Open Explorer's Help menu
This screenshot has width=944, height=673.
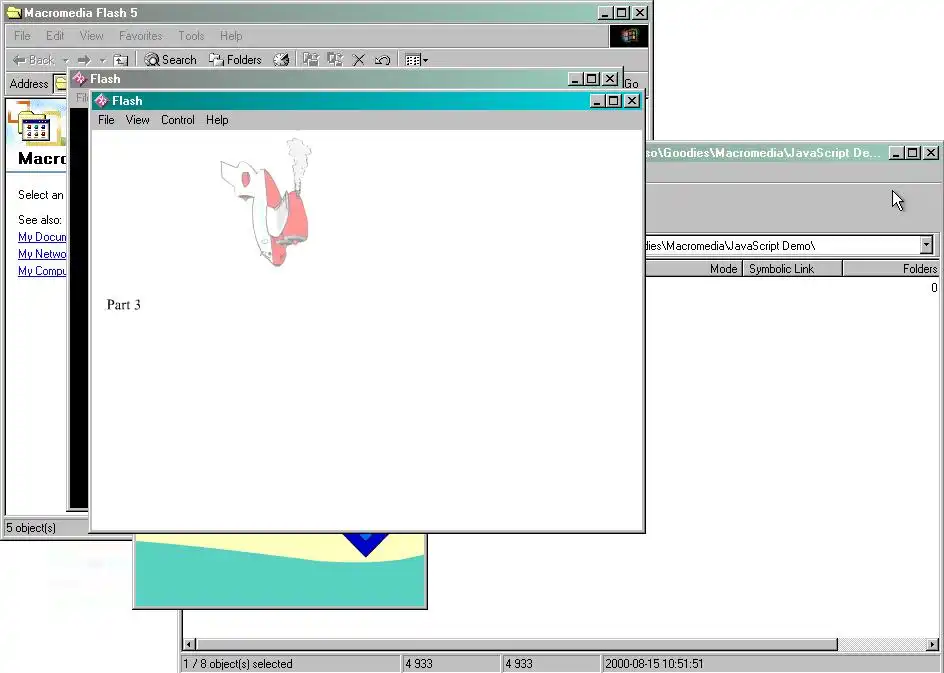coord(231,36)
